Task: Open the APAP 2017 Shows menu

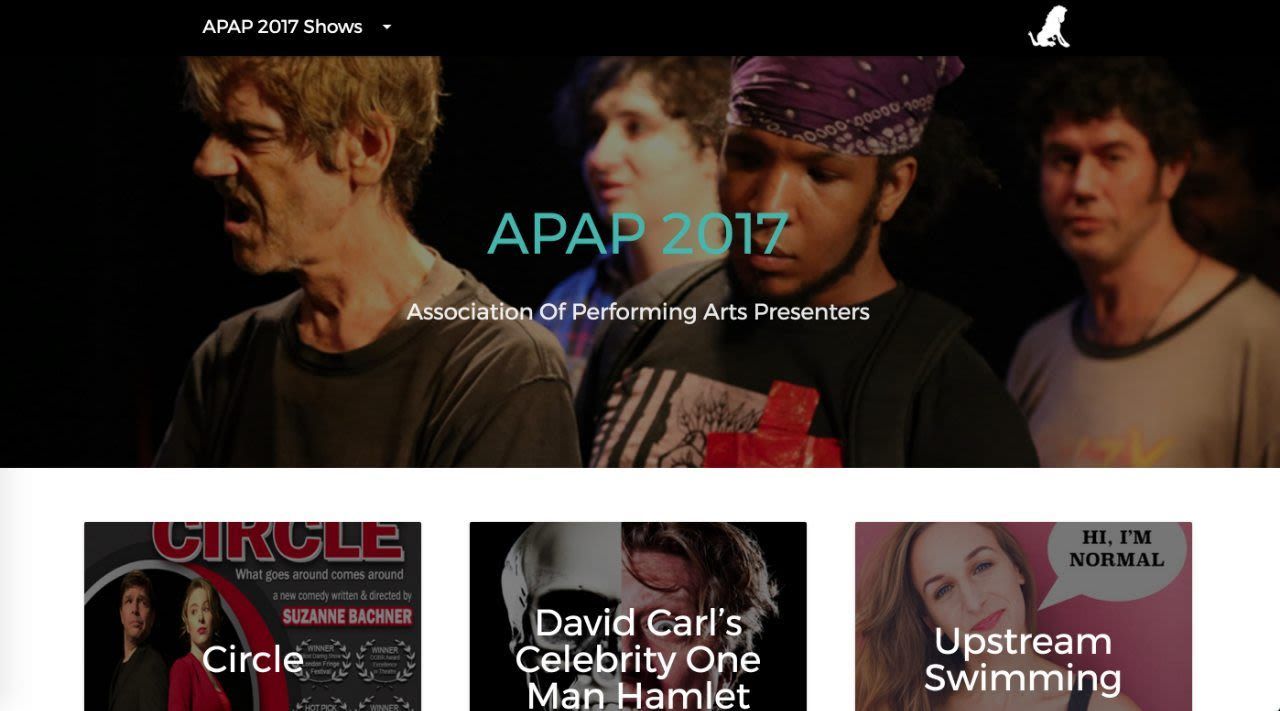Action: click(x=282, y=27)
